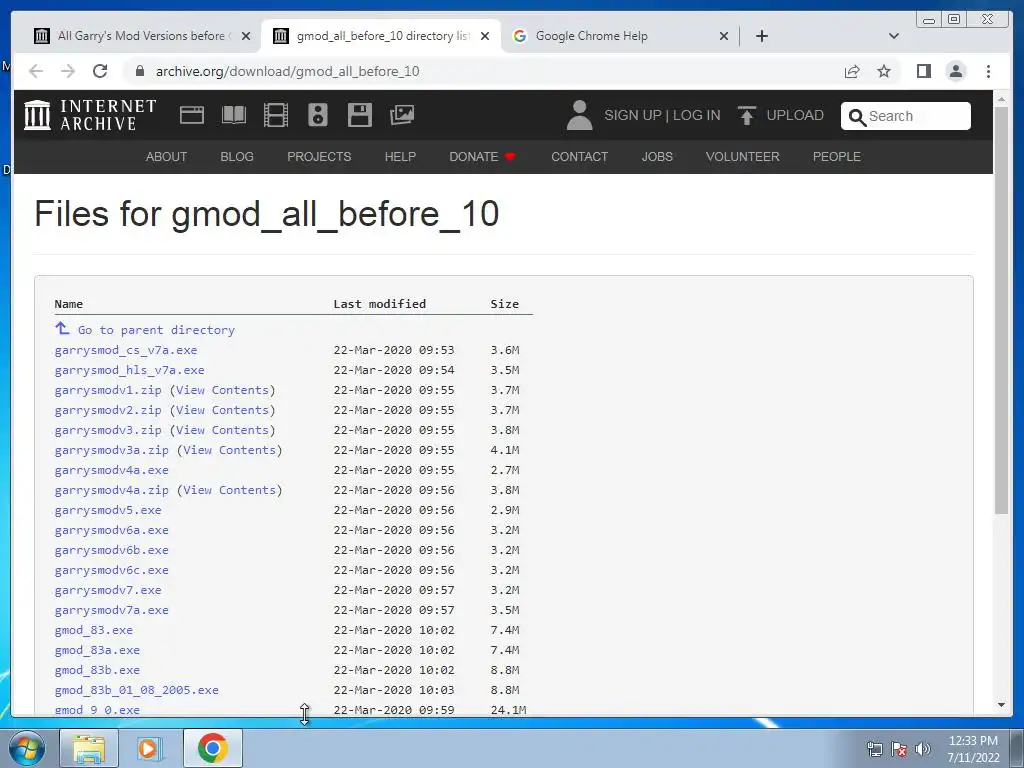Viewport: 1024px width, 768px height.
Task: Click the upload arrow icon
Action: click(x=747, y=115)
